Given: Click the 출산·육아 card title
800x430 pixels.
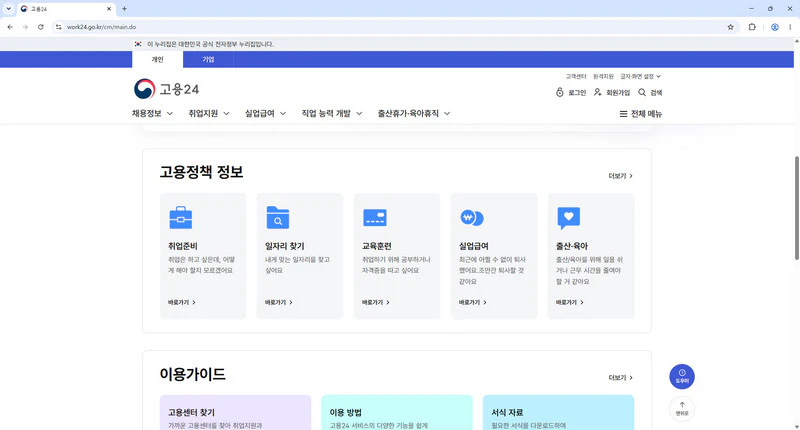Looking at the screenshot, I should 571,246.
